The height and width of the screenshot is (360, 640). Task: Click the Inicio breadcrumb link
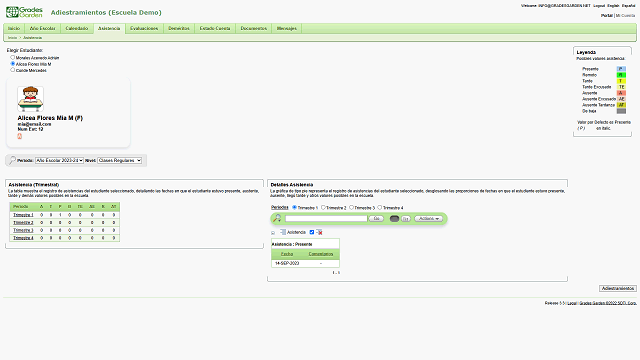click(13, 38)
